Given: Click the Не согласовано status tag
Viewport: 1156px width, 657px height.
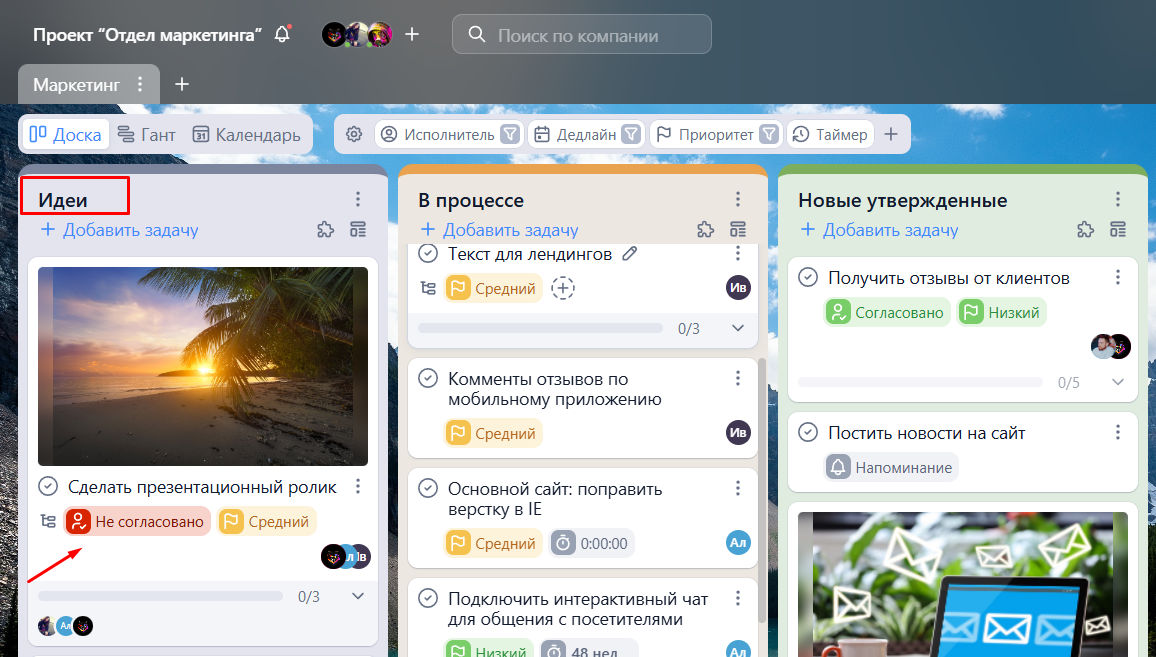Looking at the screenshot, I should click(x=138, y=521).
